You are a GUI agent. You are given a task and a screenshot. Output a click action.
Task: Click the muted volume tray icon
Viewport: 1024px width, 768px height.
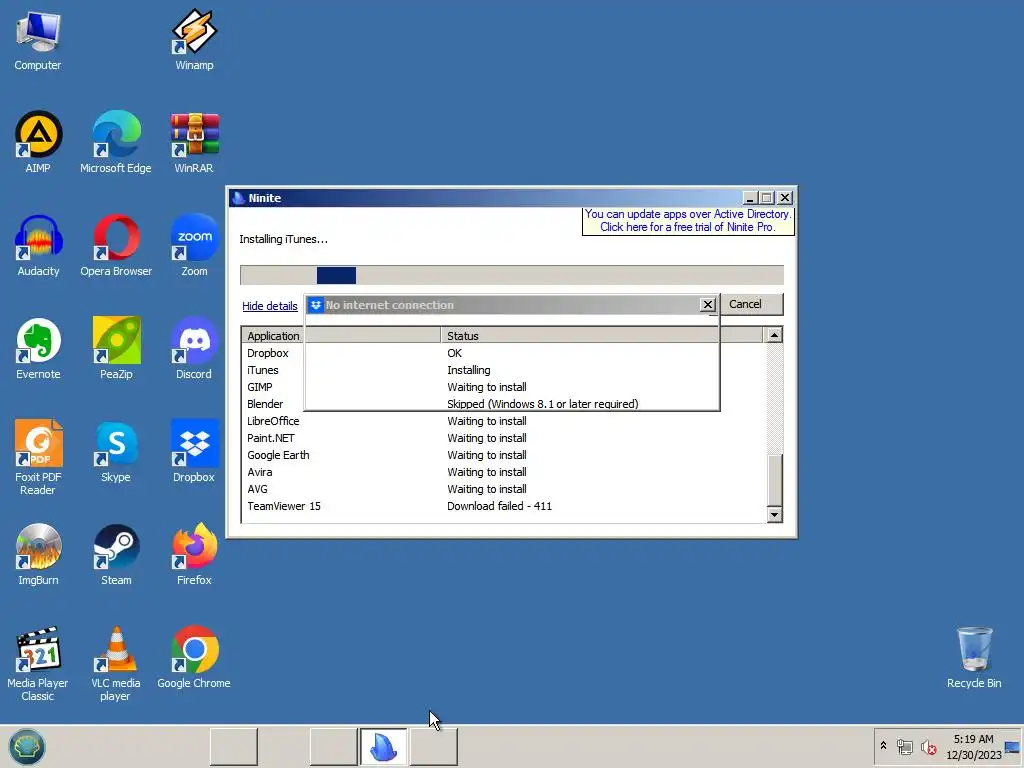click(927, 746)
